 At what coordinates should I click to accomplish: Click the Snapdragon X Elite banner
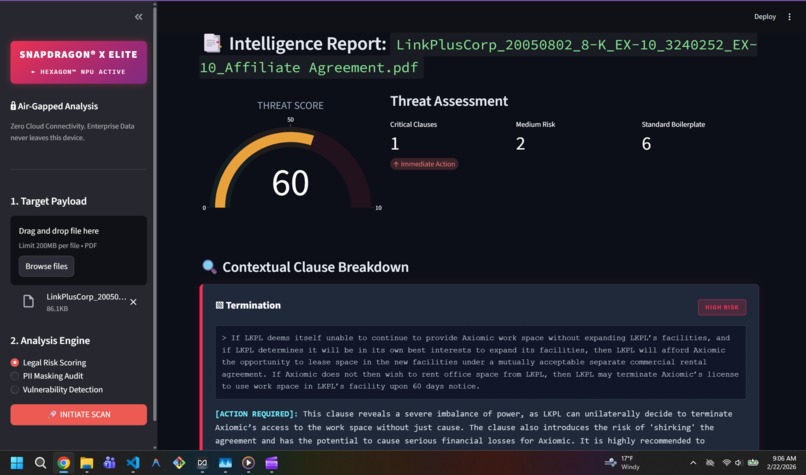tap(79, 62)
